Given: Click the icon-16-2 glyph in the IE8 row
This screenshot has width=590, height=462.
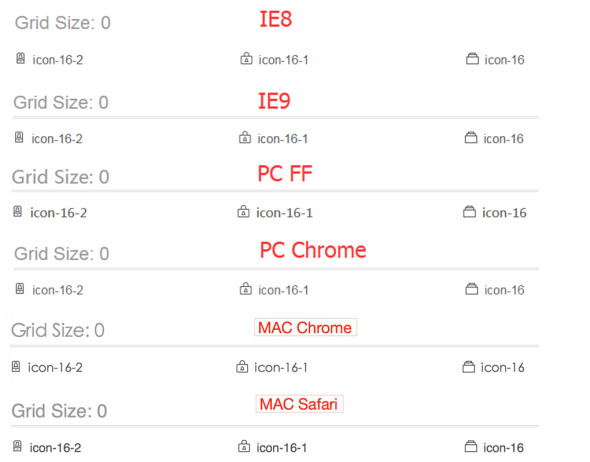Looking at the screenshot, I should [21, 59].
